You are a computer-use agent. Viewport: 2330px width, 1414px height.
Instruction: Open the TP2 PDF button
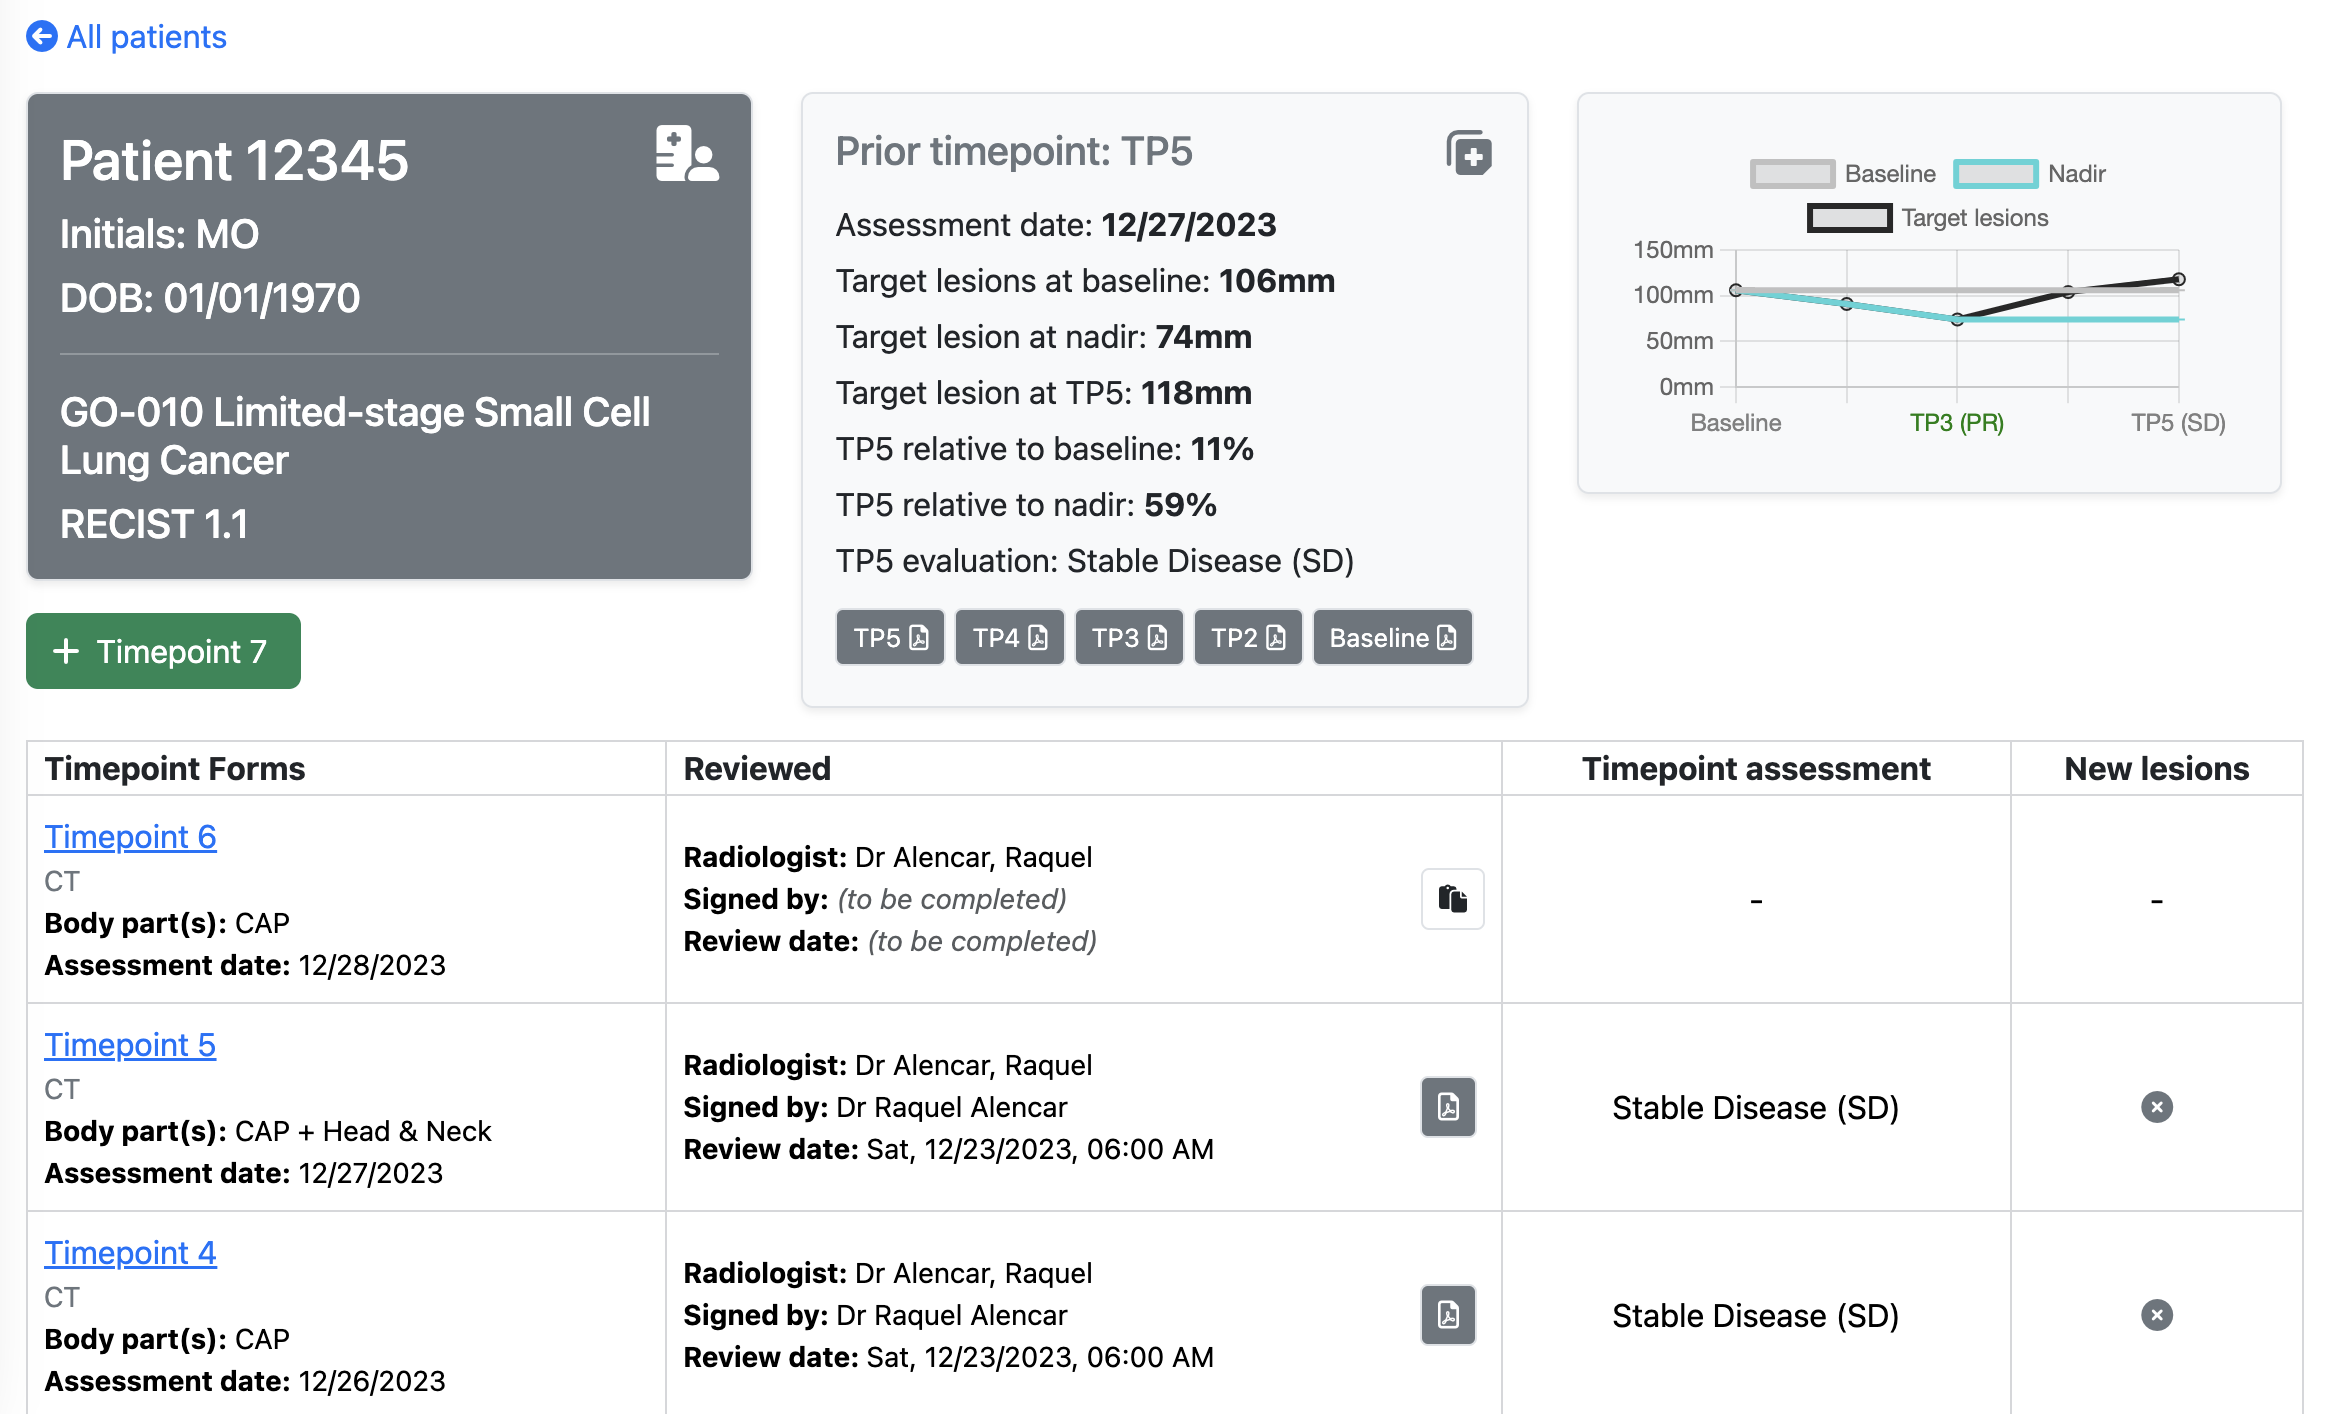point(1247,638)
